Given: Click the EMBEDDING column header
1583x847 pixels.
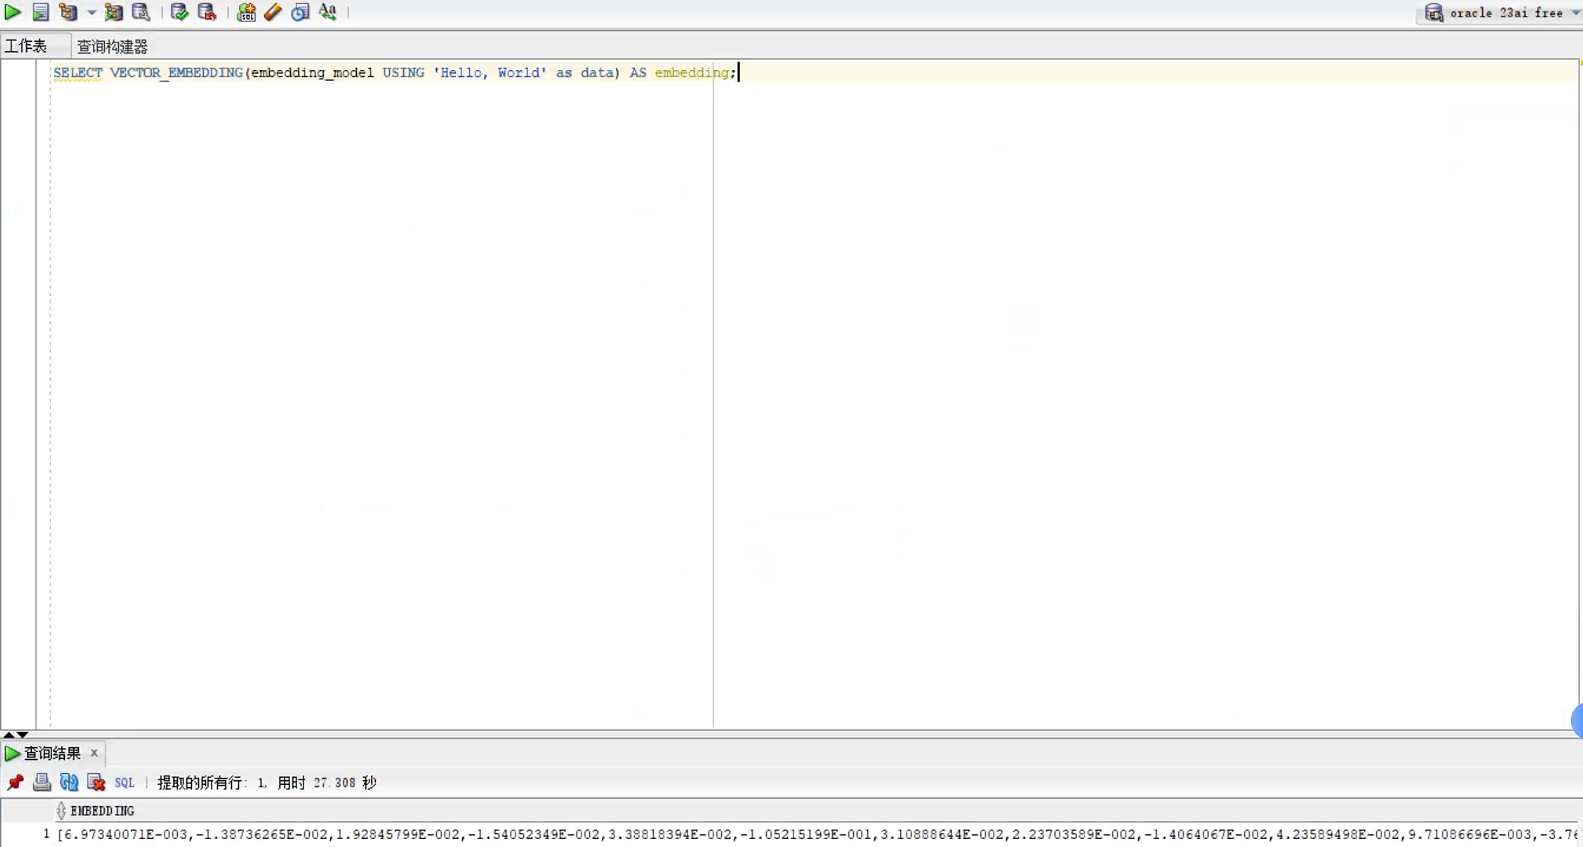Looking at the screenshot, I should [x=102, y=811].
